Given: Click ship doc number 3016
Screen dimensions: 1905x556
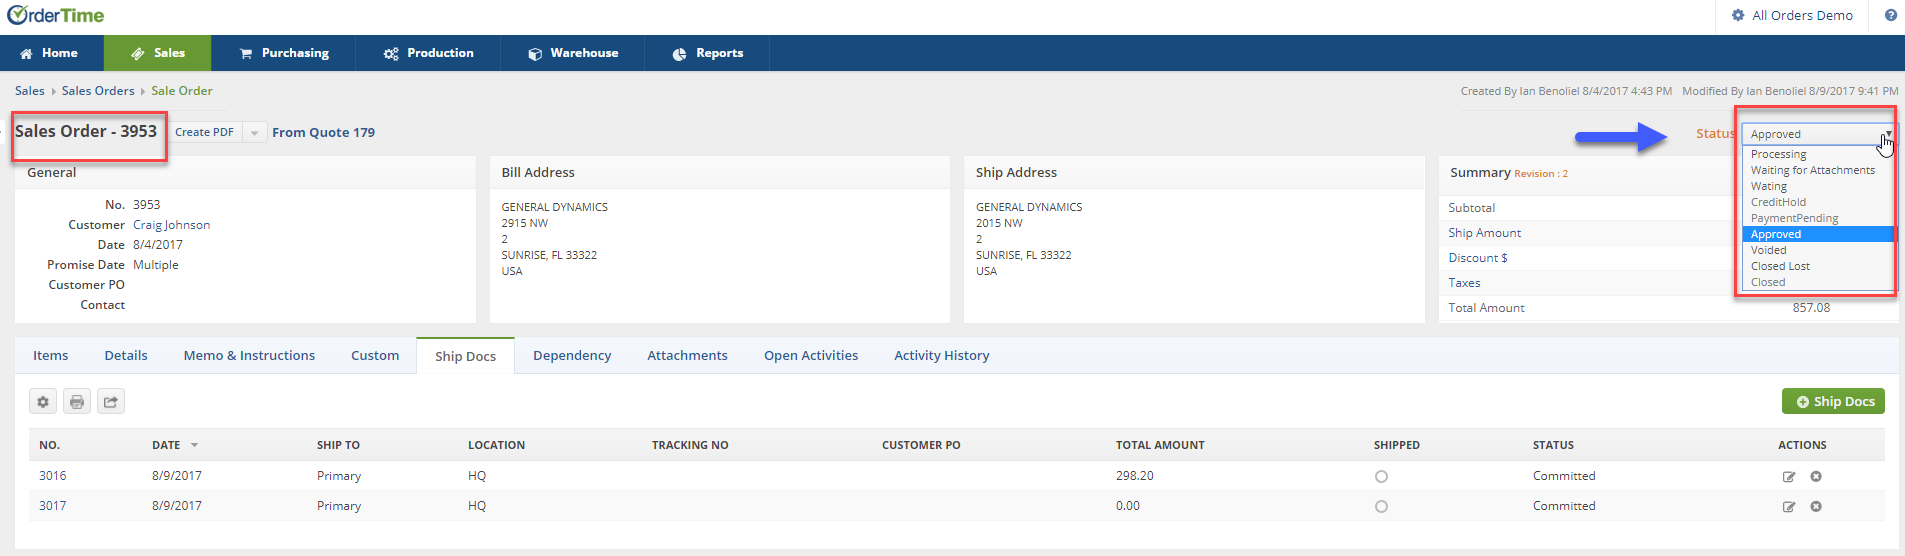Looking at the screenshot, I should [x=52, y=476].
